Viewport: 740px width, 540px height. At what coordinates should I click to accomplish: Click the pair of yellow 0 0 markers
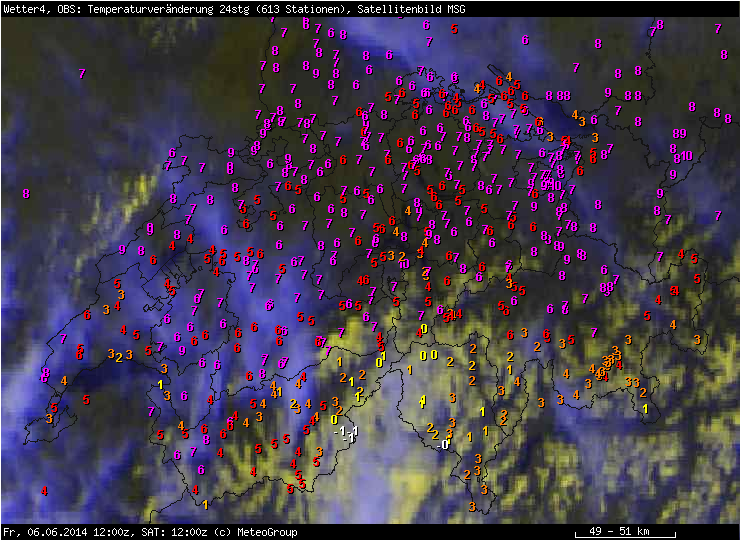[x=428, y=355]
